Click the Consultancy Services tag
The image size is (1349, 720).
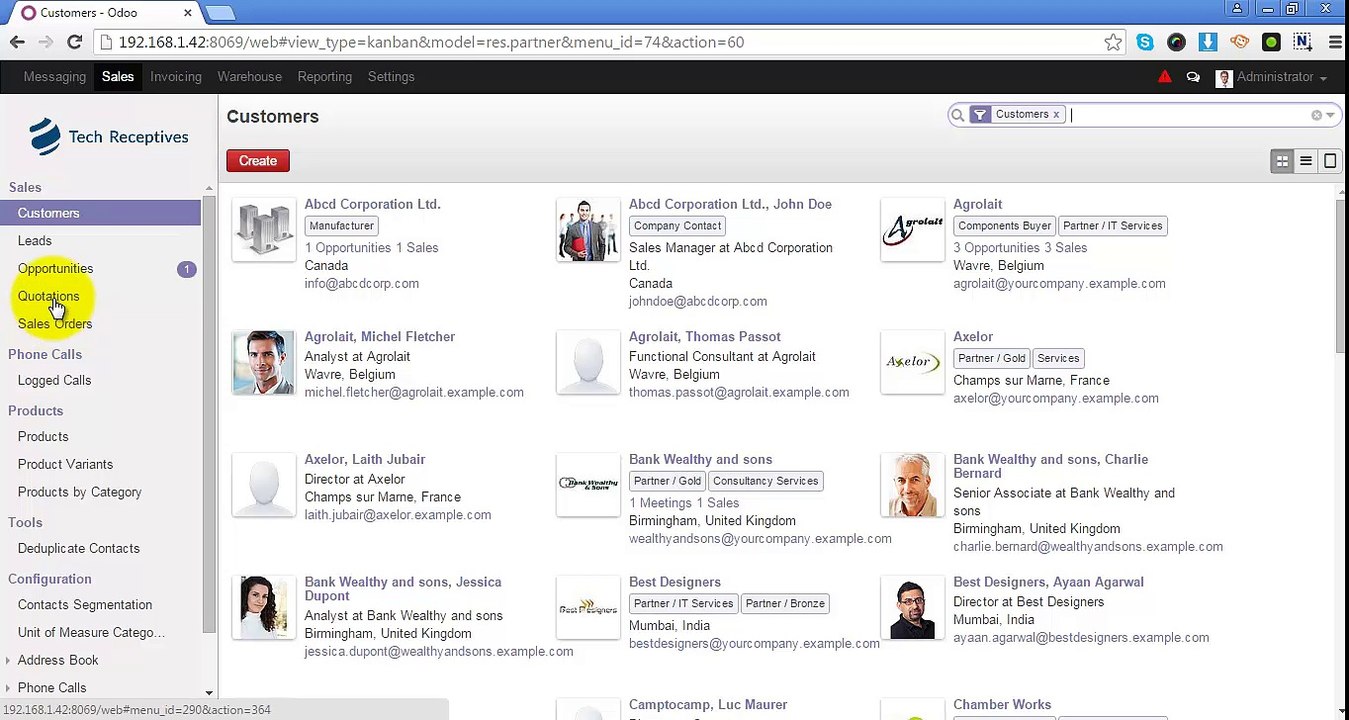point(765,481)
